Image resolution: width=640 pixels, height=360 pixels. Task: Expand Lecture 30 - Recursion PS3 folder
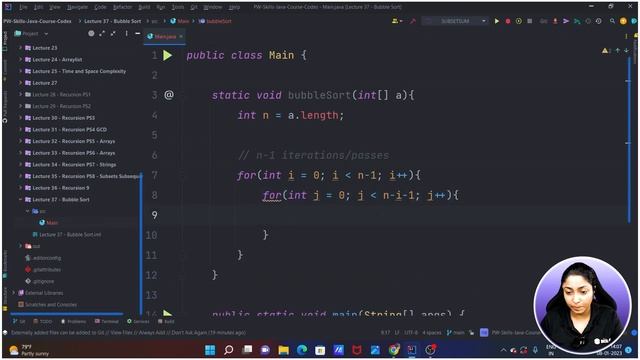tap(20, 118)
